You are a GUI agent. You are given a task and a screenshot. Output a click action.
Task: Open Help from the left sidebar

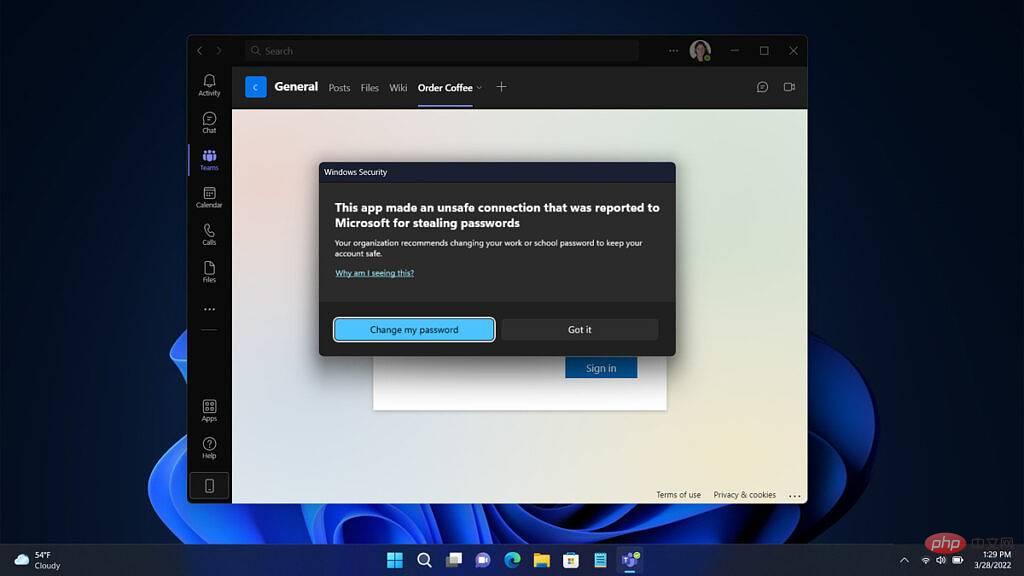point(209,447)
